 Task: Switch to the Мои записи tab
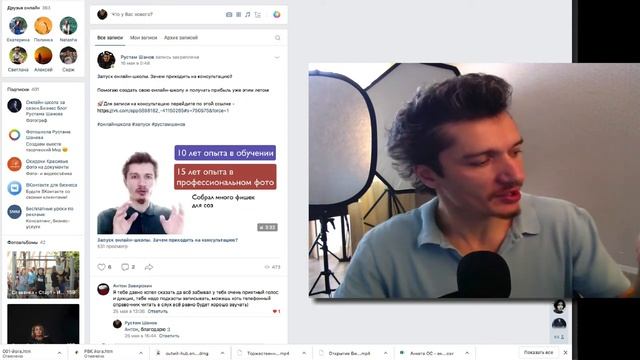click(x=143, y=38)
